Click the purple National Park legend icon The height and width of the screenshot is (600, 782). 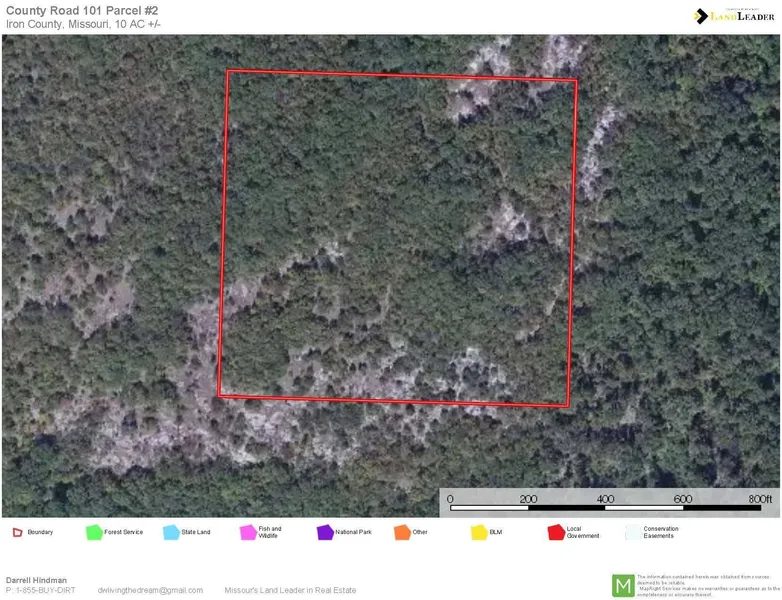point(325,532)
